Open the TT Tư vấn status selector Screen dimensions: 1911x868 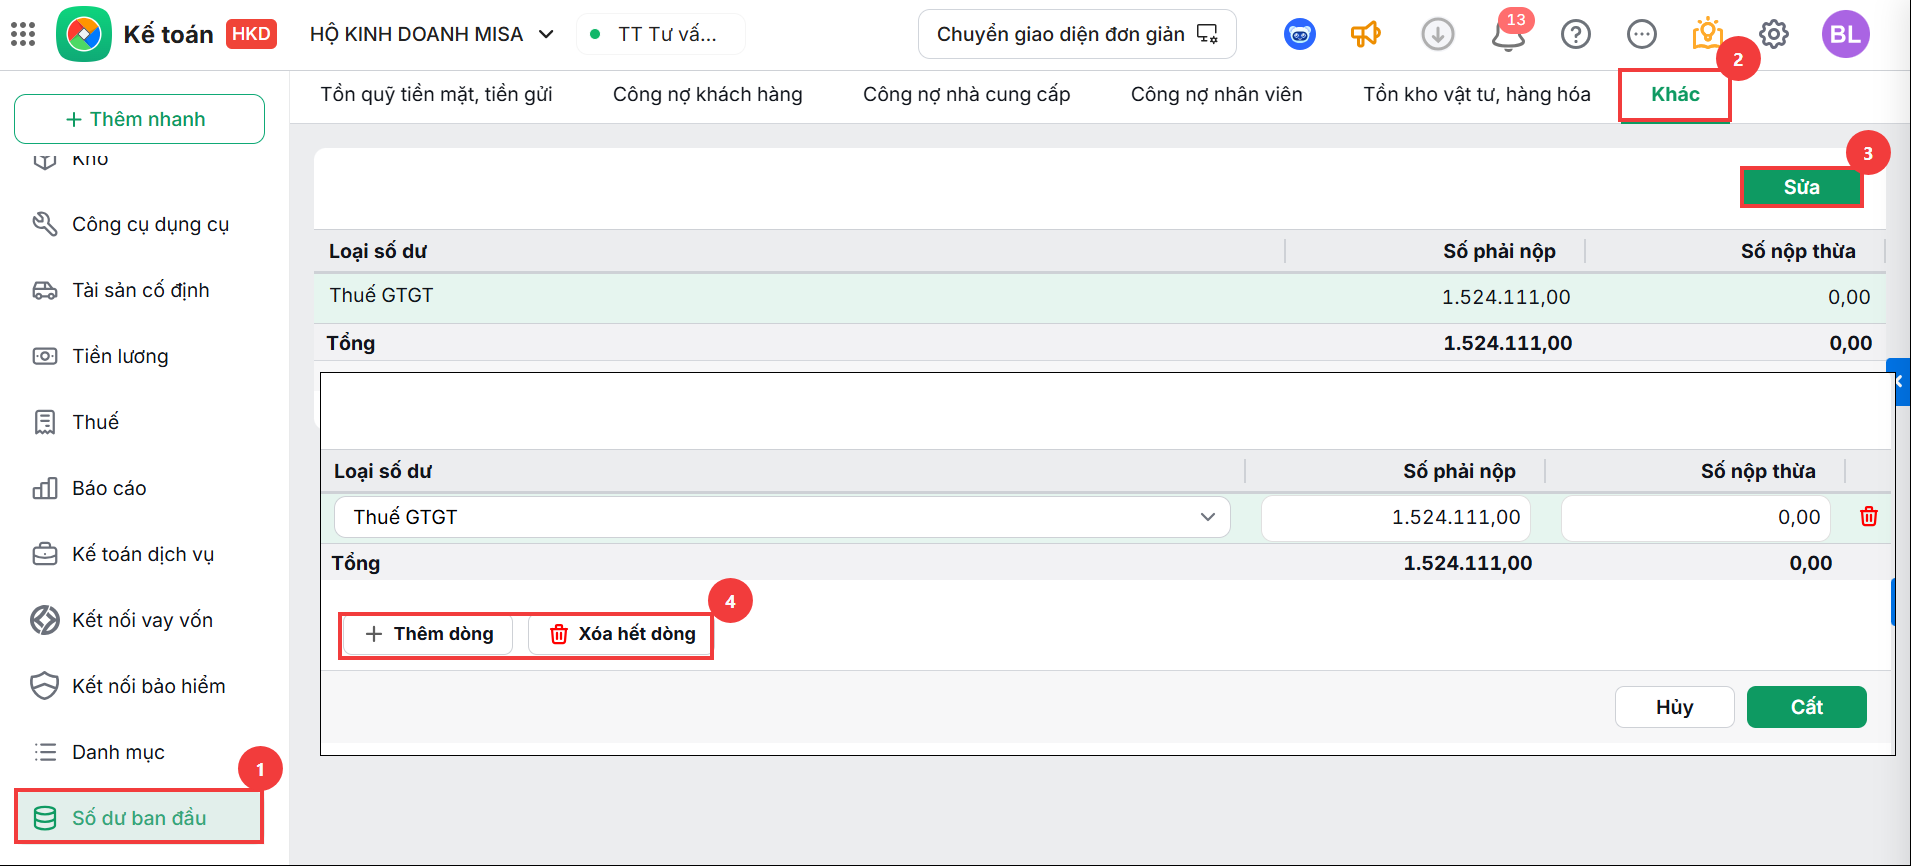tap(660, 34)
